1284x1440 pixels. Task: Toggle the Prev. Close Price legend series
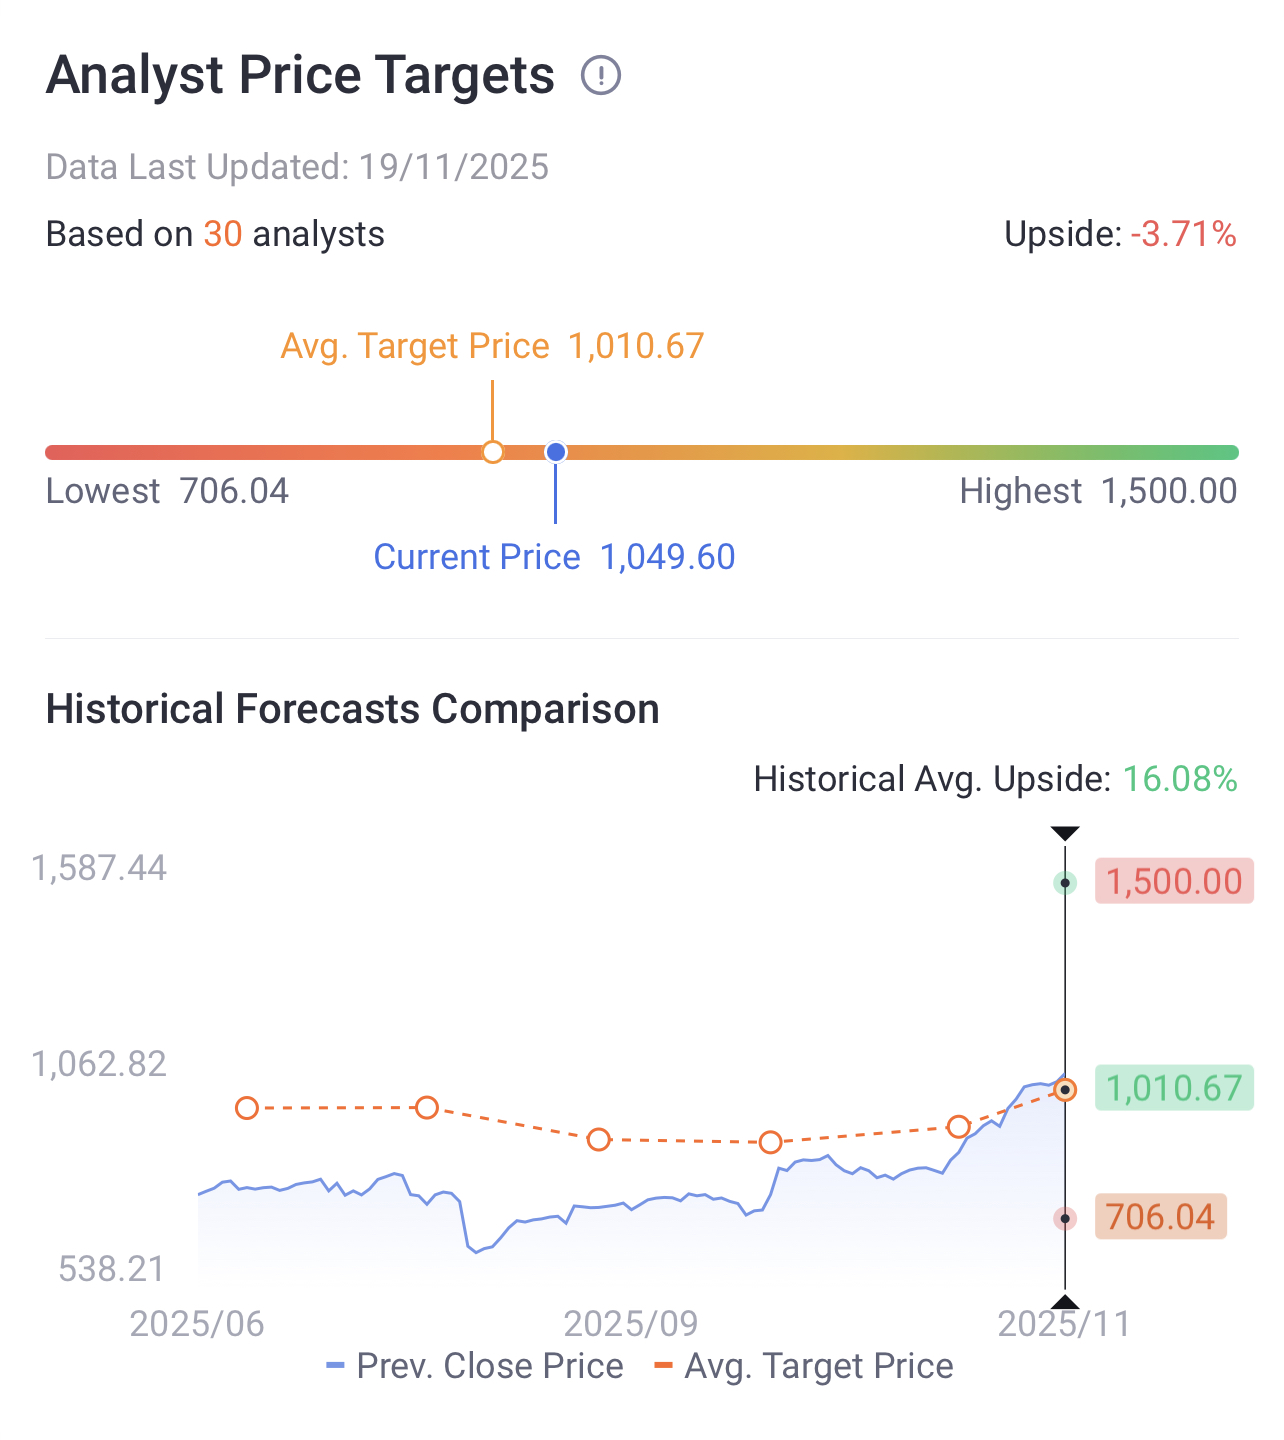click(476, 1366)
